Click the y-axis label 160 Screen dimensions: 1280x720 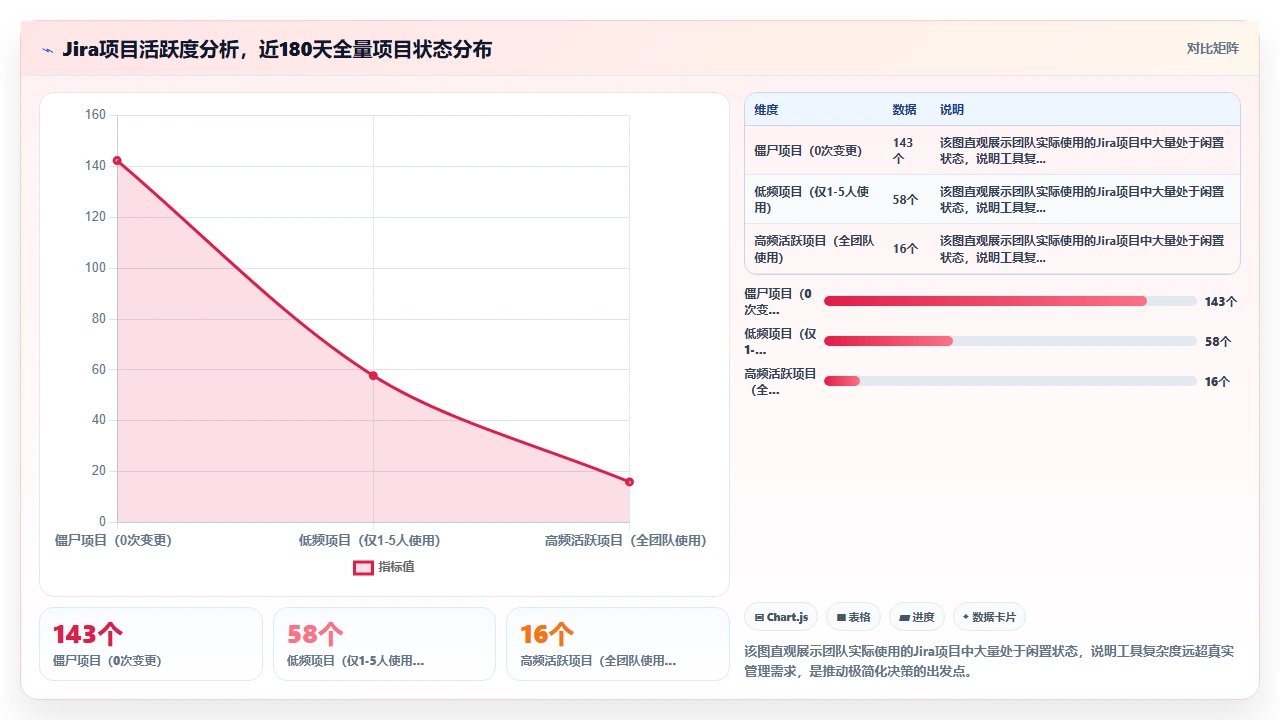[95, 115]
